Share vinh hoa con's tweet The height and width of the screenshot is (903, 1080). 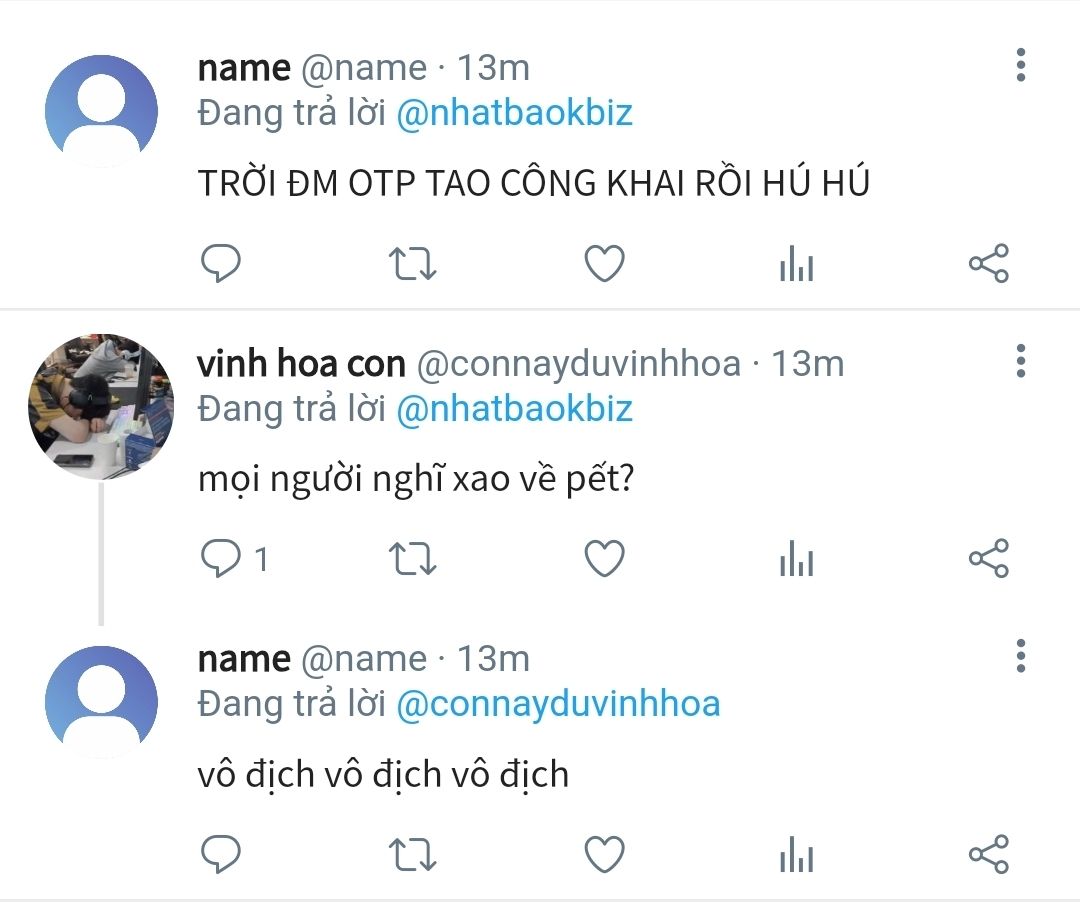[x=989, y=559]
